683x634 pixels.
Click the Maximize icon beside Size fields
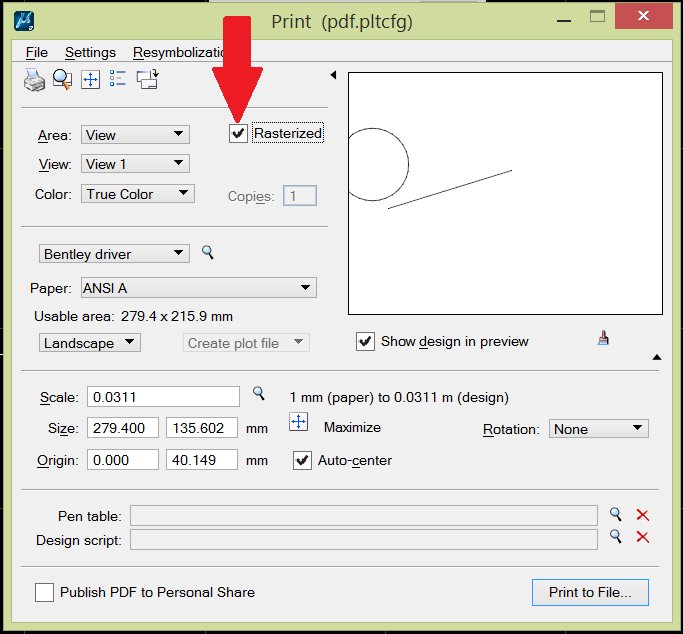tap(298, 422)
